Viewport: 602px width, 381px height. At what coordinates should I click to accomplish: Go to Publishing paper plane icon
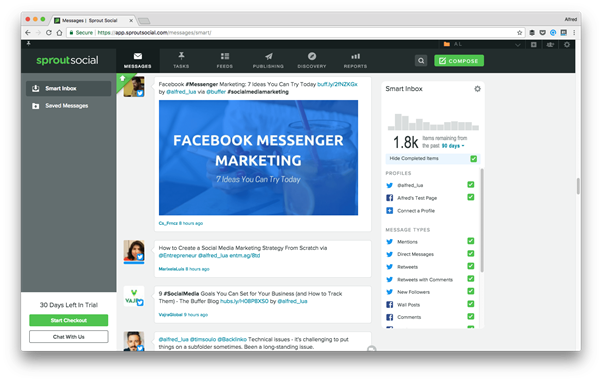click(268, 56)
